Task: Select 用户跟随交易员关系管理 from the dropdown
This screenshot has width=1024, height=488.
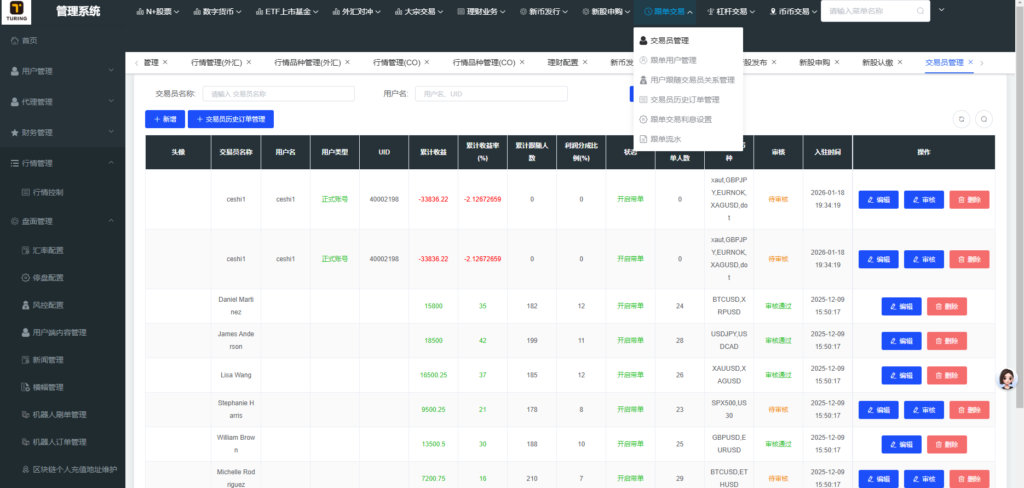Action: click(688, 80)
